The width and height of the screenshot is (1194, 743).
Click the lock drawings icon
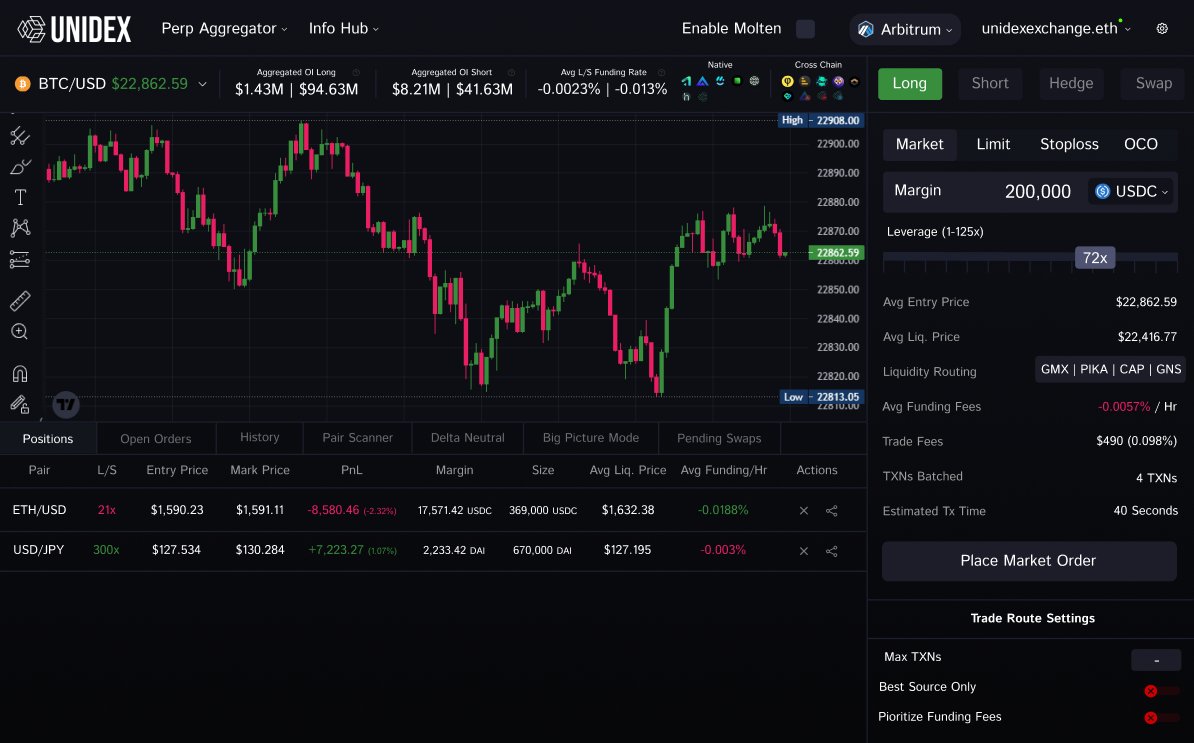(19, 404)
